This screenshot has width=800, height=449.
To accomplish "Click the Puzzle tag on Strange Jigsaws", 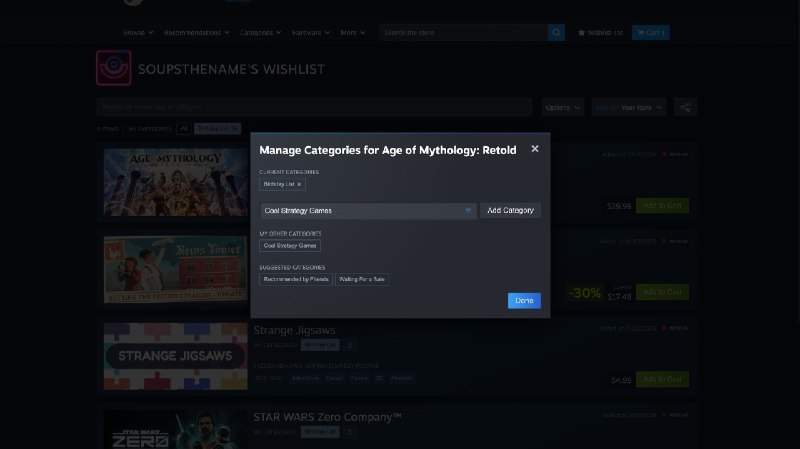I will coord(359,378).
